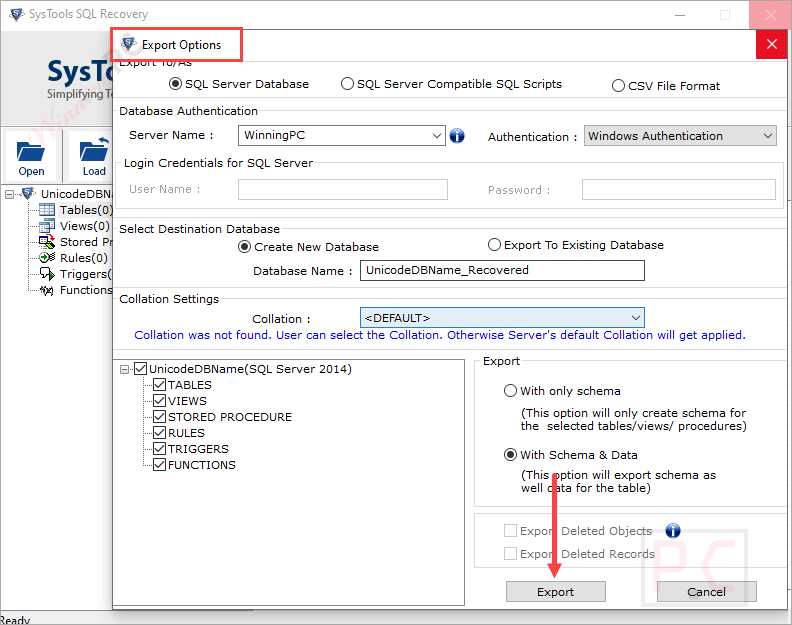Viewport: 792px width, 625px height.
Task: Click the Stored Procedures icon in the tree
Action: click(46, 242)
